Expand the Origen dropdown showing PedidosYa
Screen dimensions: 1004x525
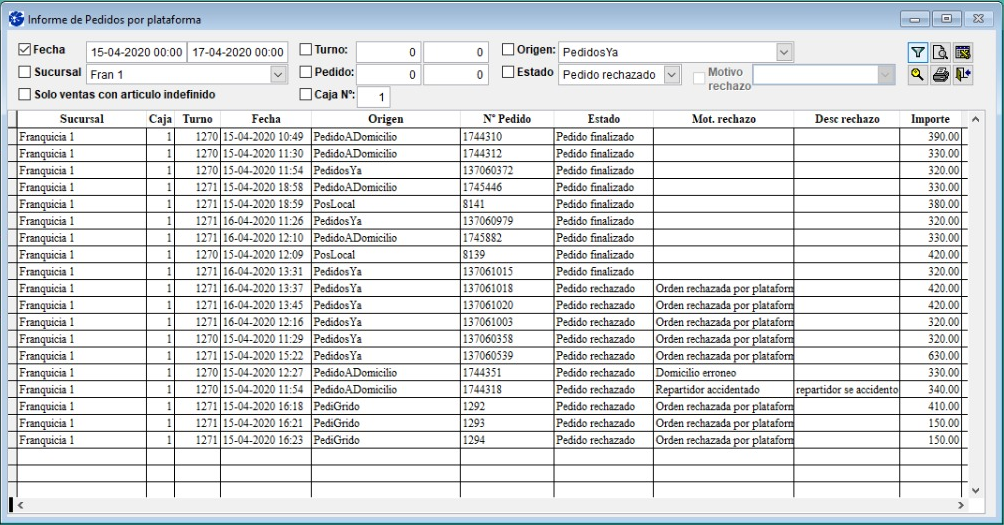[784, 52]
